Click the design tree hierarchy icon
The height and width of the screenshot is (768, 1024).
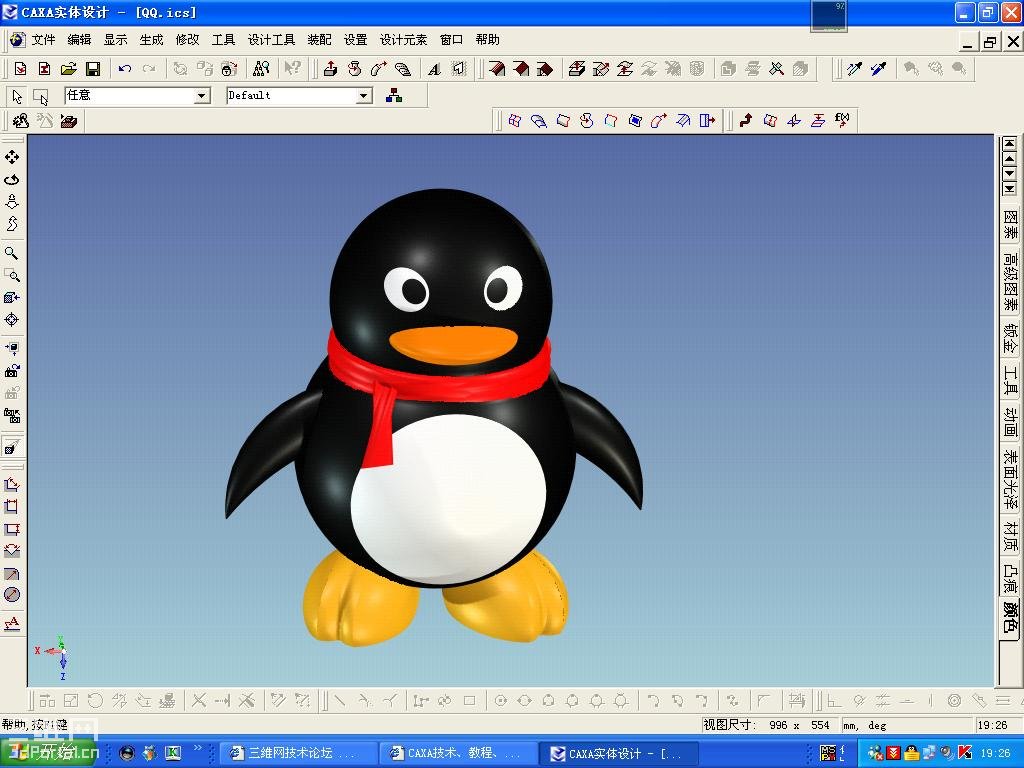(x=394, y=96)
